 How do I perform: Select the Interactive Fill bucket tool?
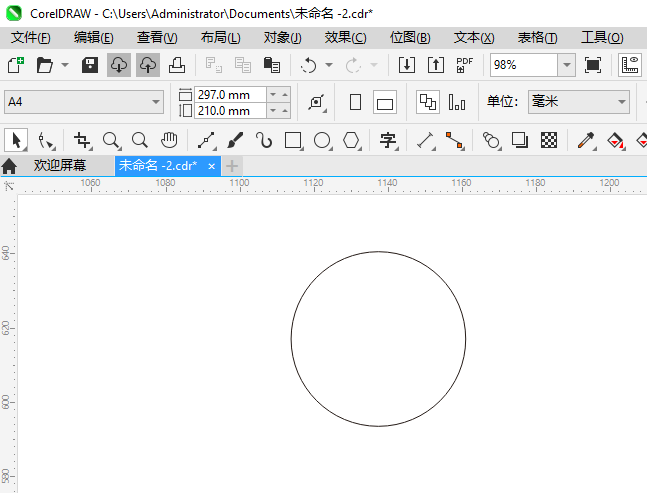(x=616, y=140)
